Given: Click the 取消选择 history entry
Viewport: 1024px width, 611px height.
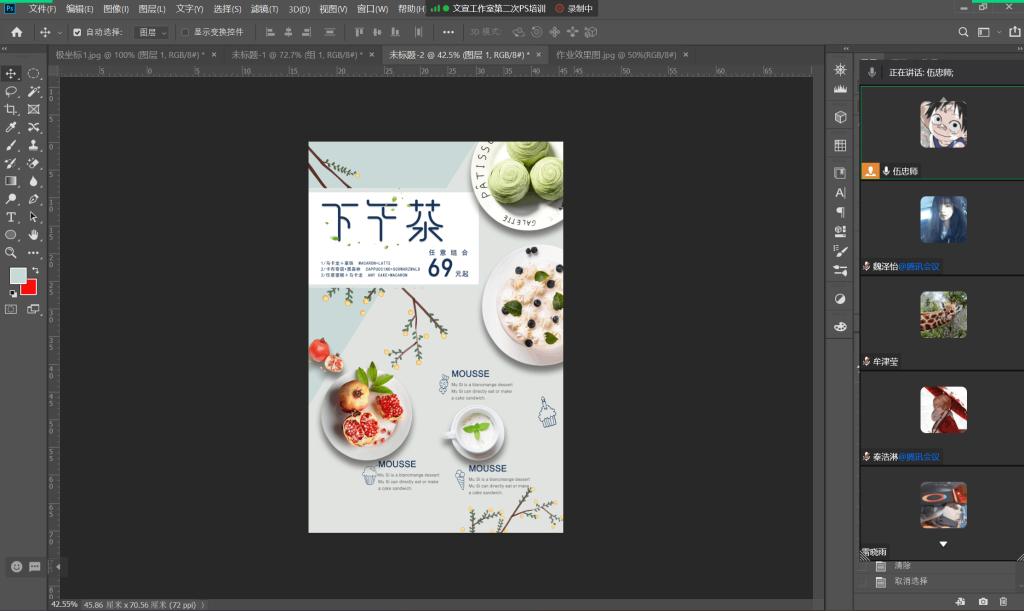Looking at the screenshot, I should (x=910, y=581).
